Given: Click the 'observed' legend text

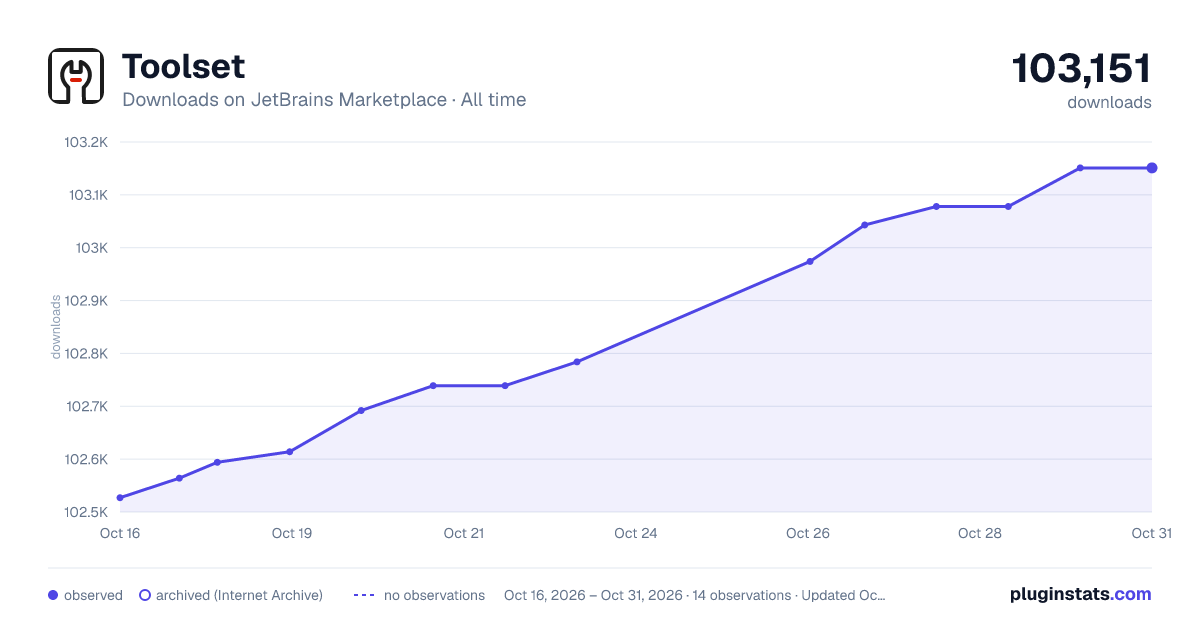Looking at the screenshot, I should tap(93, 595).
